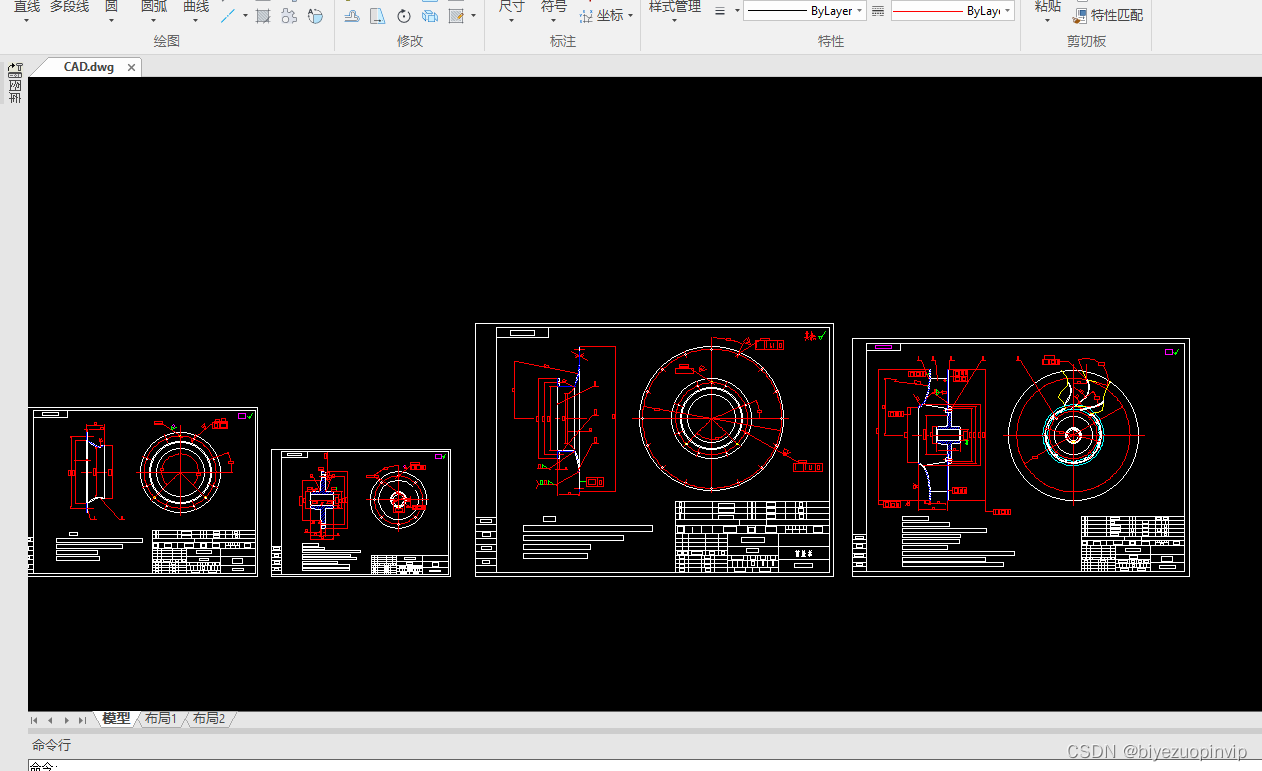Open the 图册 panel on the left sidebar
Image resolution: width=1262 pixels, height=771 pixels.
(15, 92)
